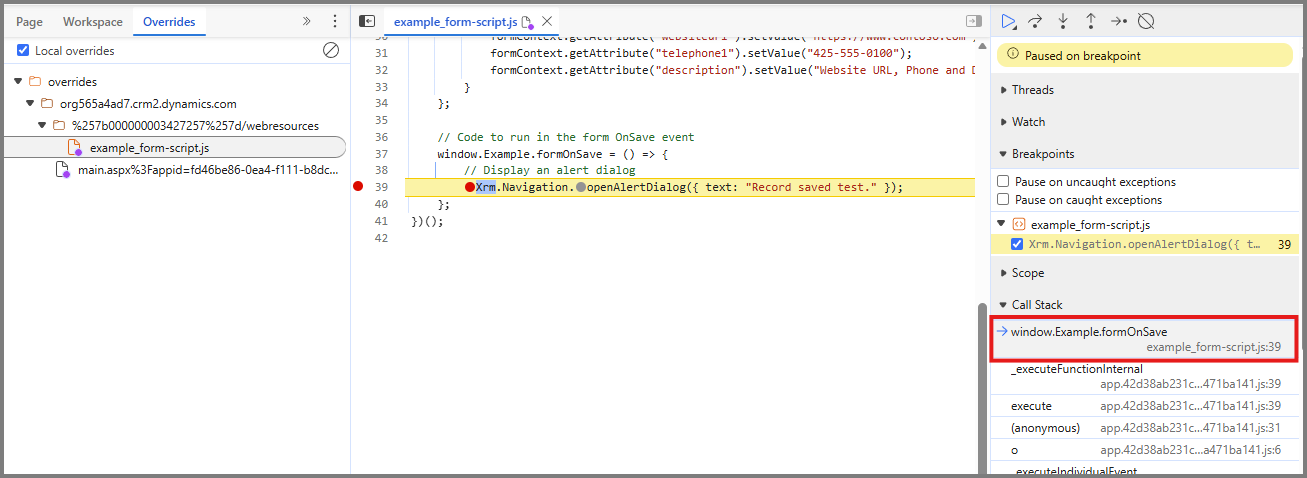Screen dimensions: 1307x478
Task: Click gray inline breakpoint before openAlertDialog
Action: coord(580,187)
